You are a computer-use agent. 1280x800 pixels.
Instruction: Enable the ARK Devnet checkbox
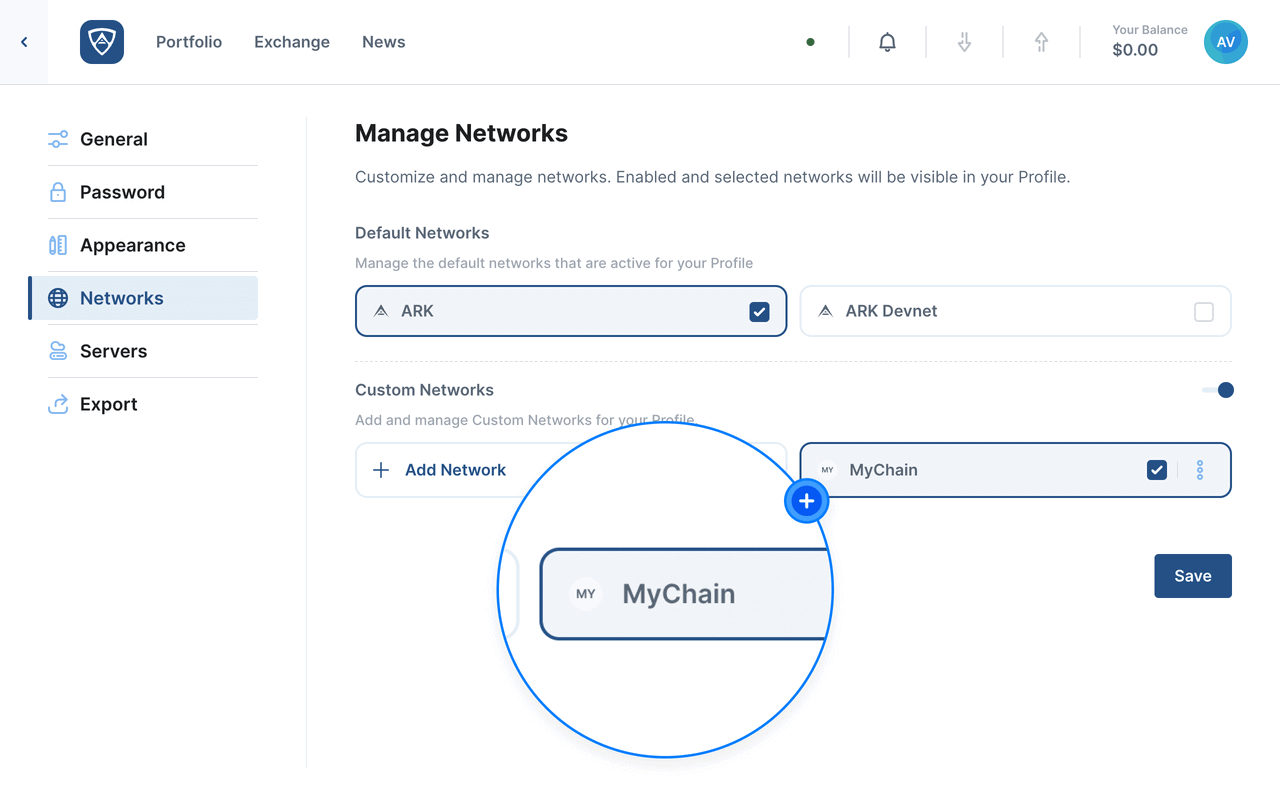point(1203,312)
